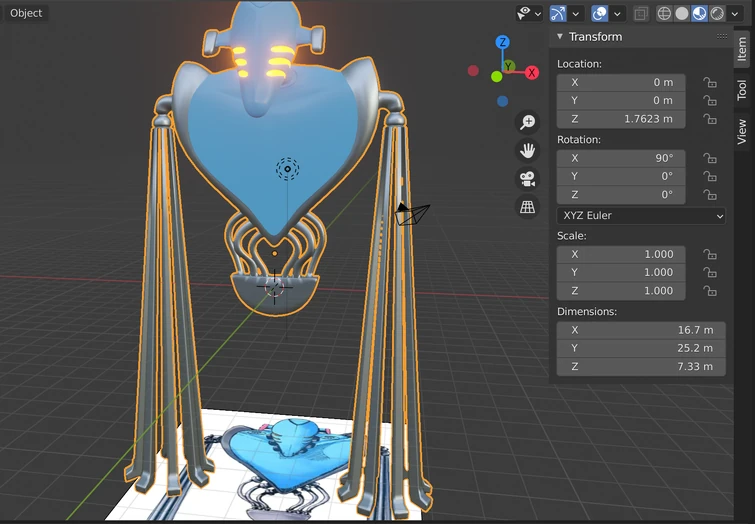Click the Location Z 1.7623 m field
The image size is (755, 524).
(x=621, y=119)
